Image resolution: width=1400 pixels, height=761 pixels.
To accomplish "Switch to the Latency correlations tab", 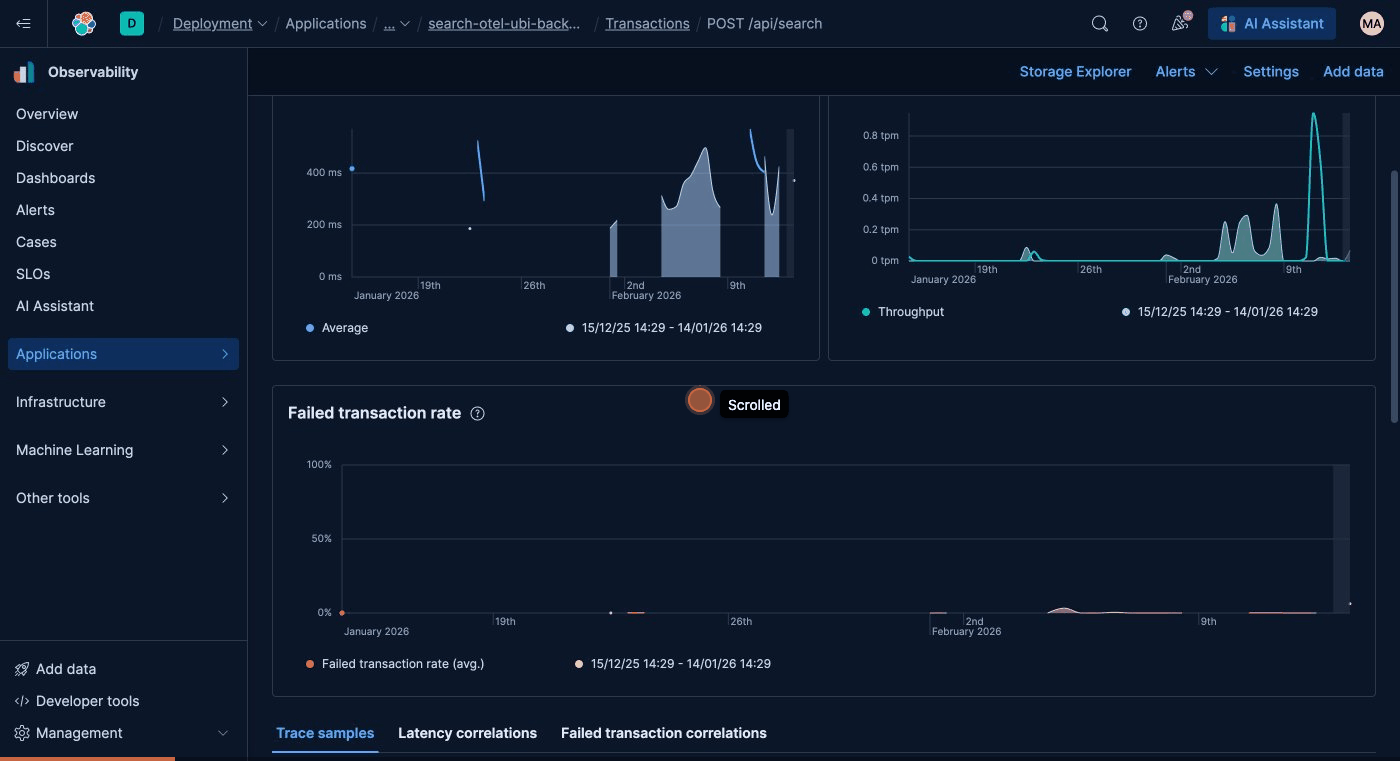I will coord(467,733).
